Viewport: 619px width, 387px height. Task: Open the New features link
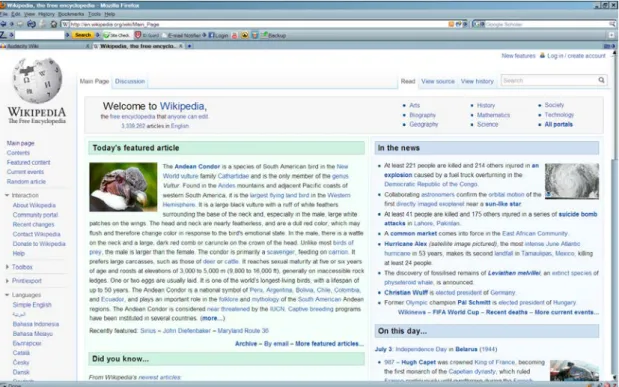pos(518,56)
